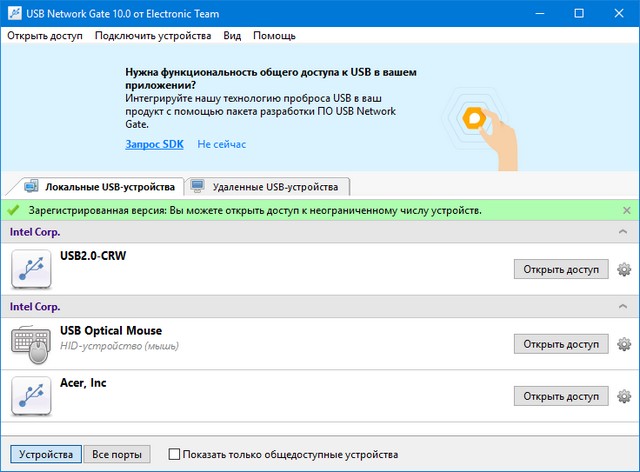Dismiss the green registered version notice
Image resolution: width=640 pixels, height=472 pixels.
pos(627,211)
